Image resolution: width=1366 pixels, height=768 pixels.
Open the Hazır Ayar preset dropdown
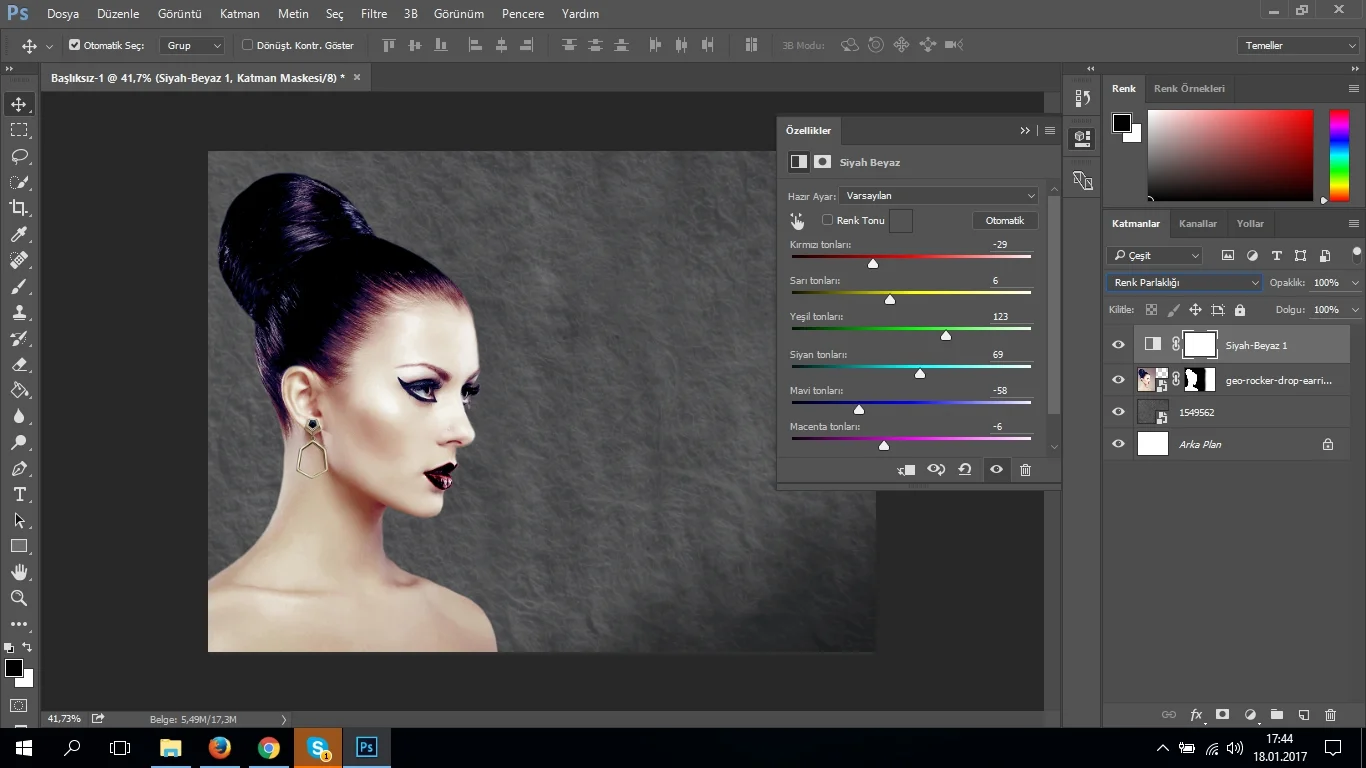[939, 196]
